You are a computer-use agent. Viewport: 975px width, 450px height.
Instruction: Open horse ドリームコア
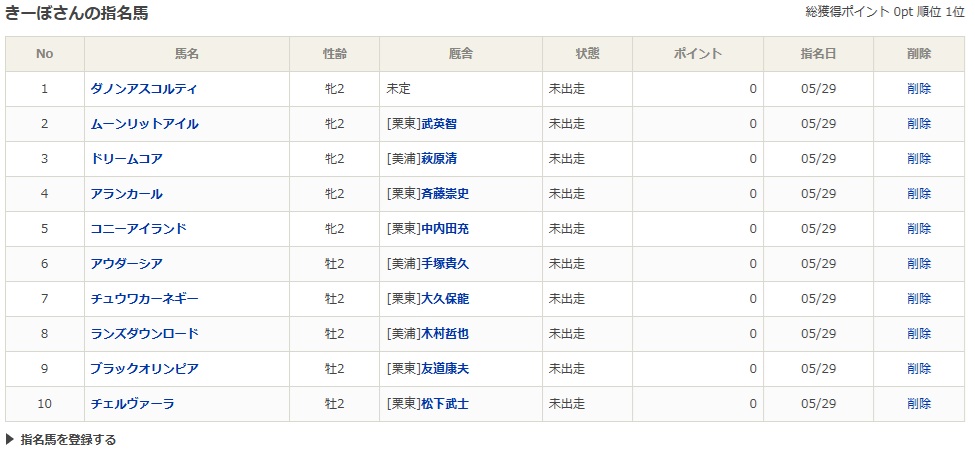pos(126,158)
